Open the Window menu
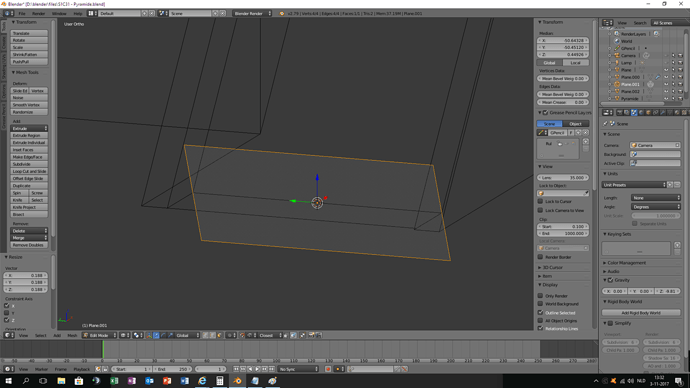 pyautogui.click(x=59, y=14)
